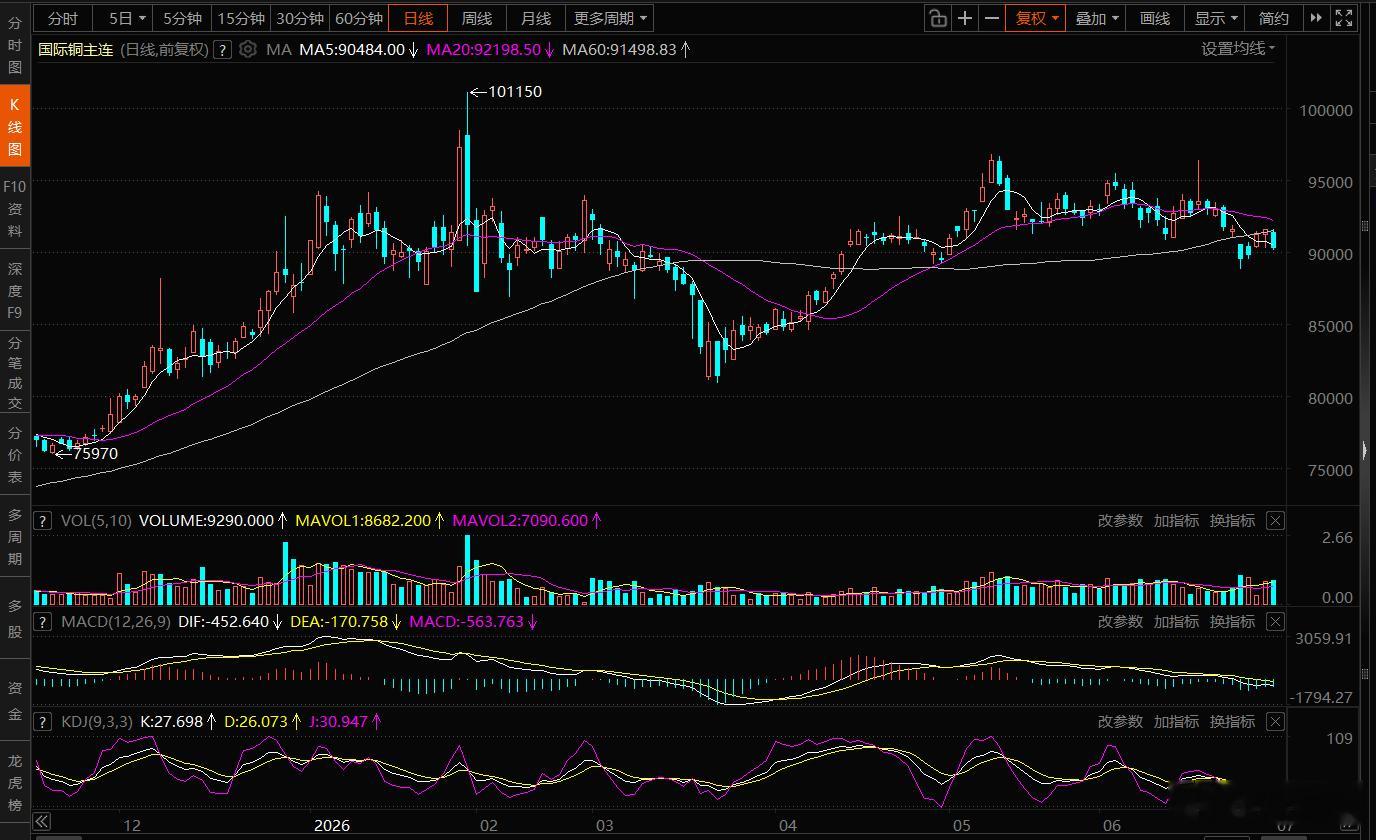Image resolution: width=1376 pixels, height=840 pixels.
Task: Click the unlock padlock icon in the toolbar
Action: click(x=937, y=18)
